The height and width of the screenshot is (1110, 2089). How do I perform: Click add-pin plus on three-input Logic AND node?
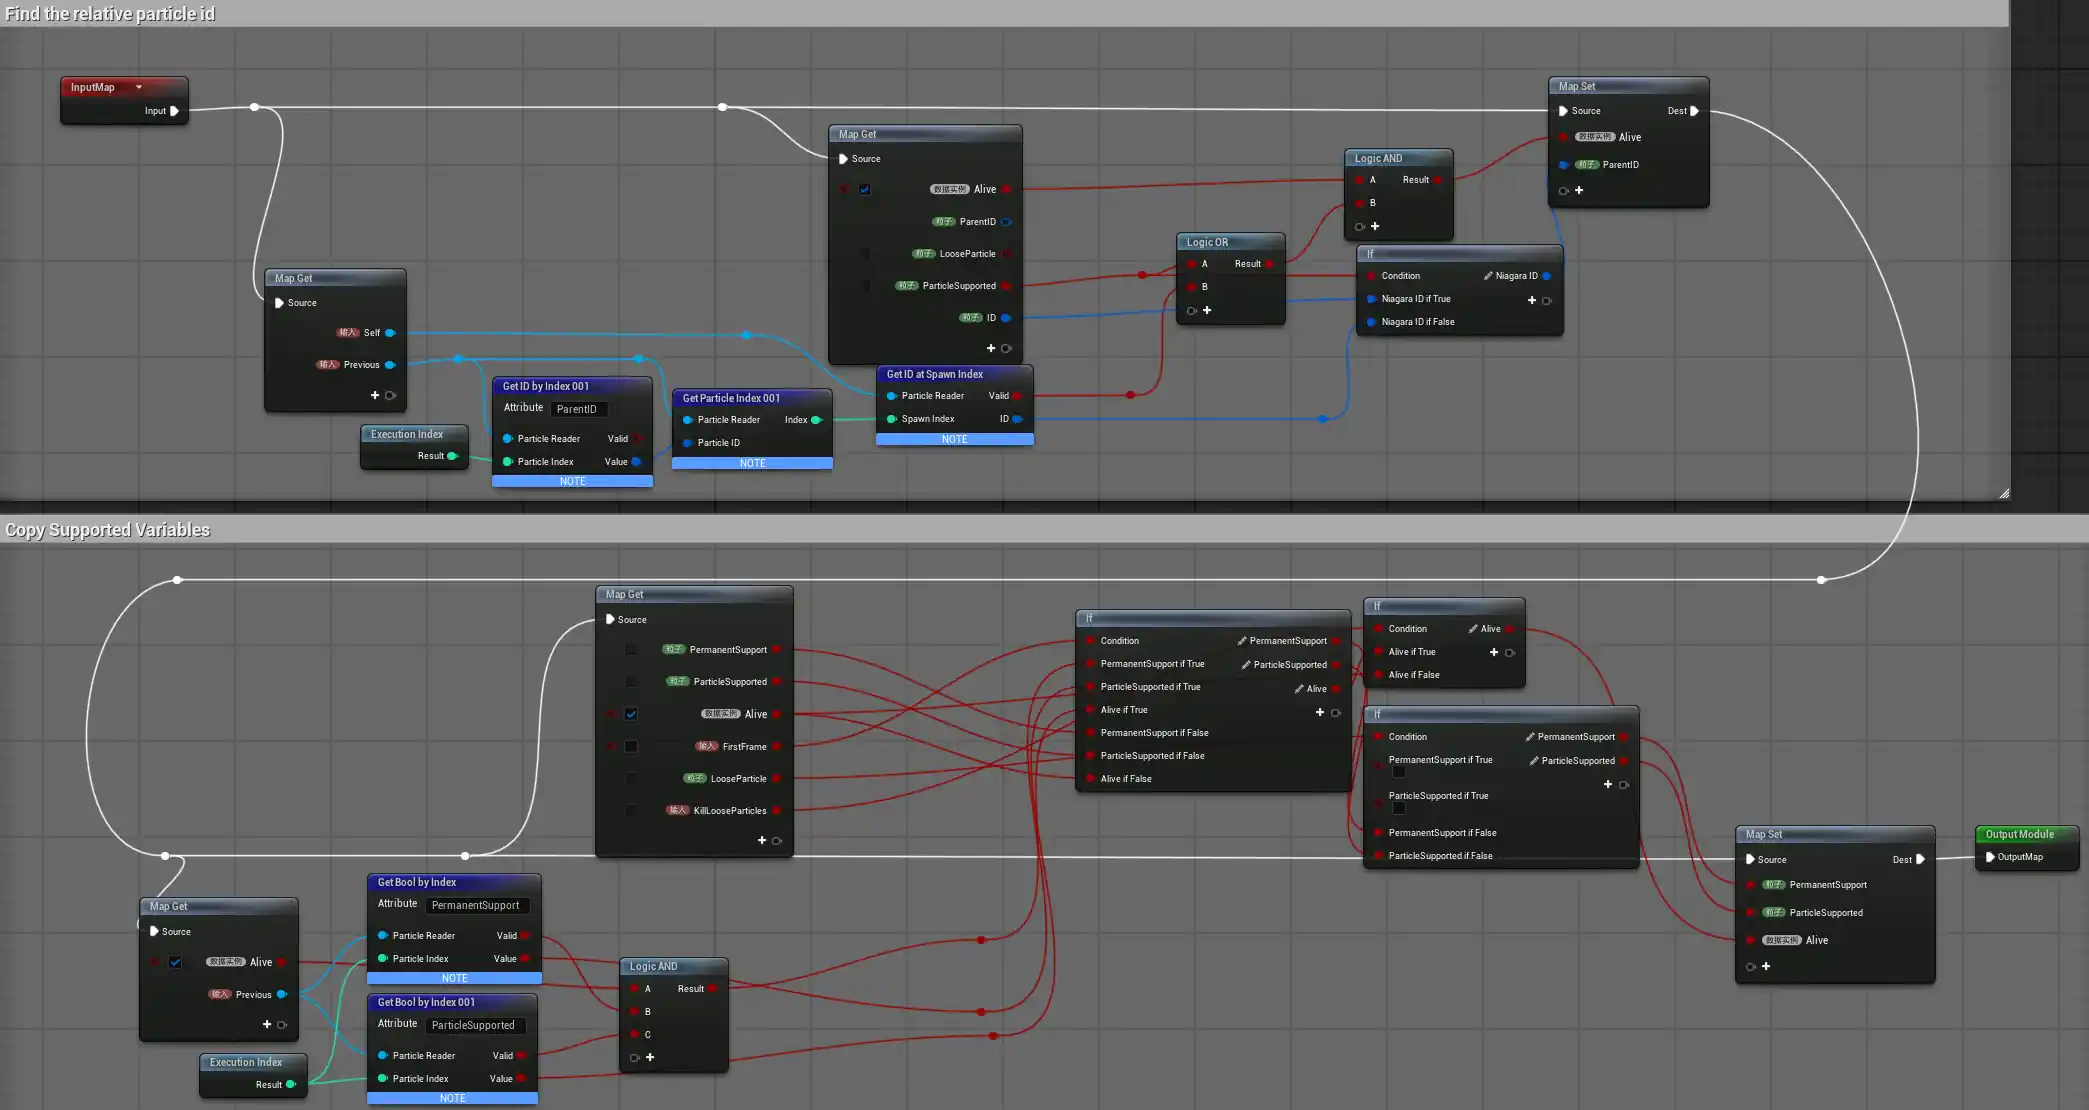[650, 1057]
